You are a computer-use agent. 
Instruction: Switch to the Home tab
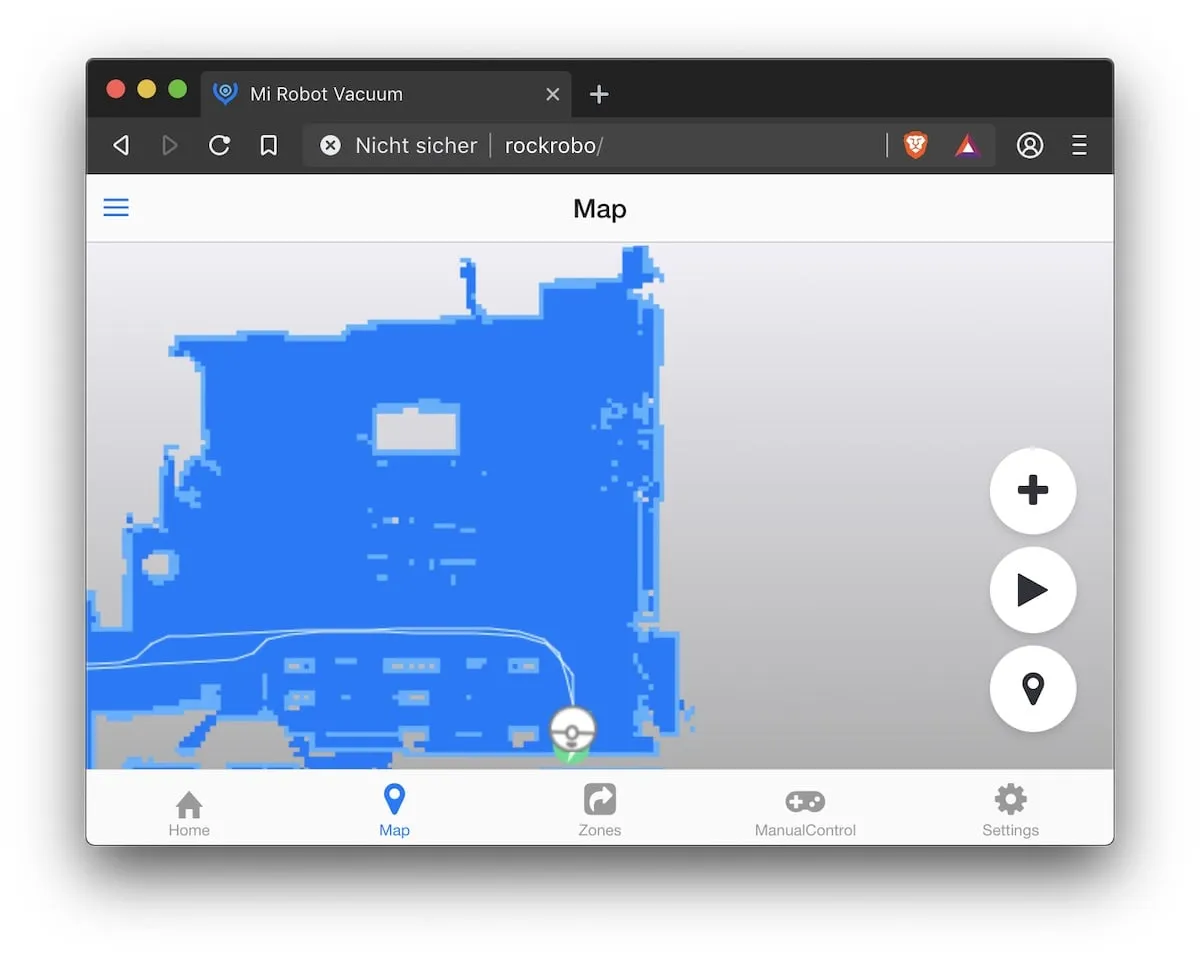189,813
